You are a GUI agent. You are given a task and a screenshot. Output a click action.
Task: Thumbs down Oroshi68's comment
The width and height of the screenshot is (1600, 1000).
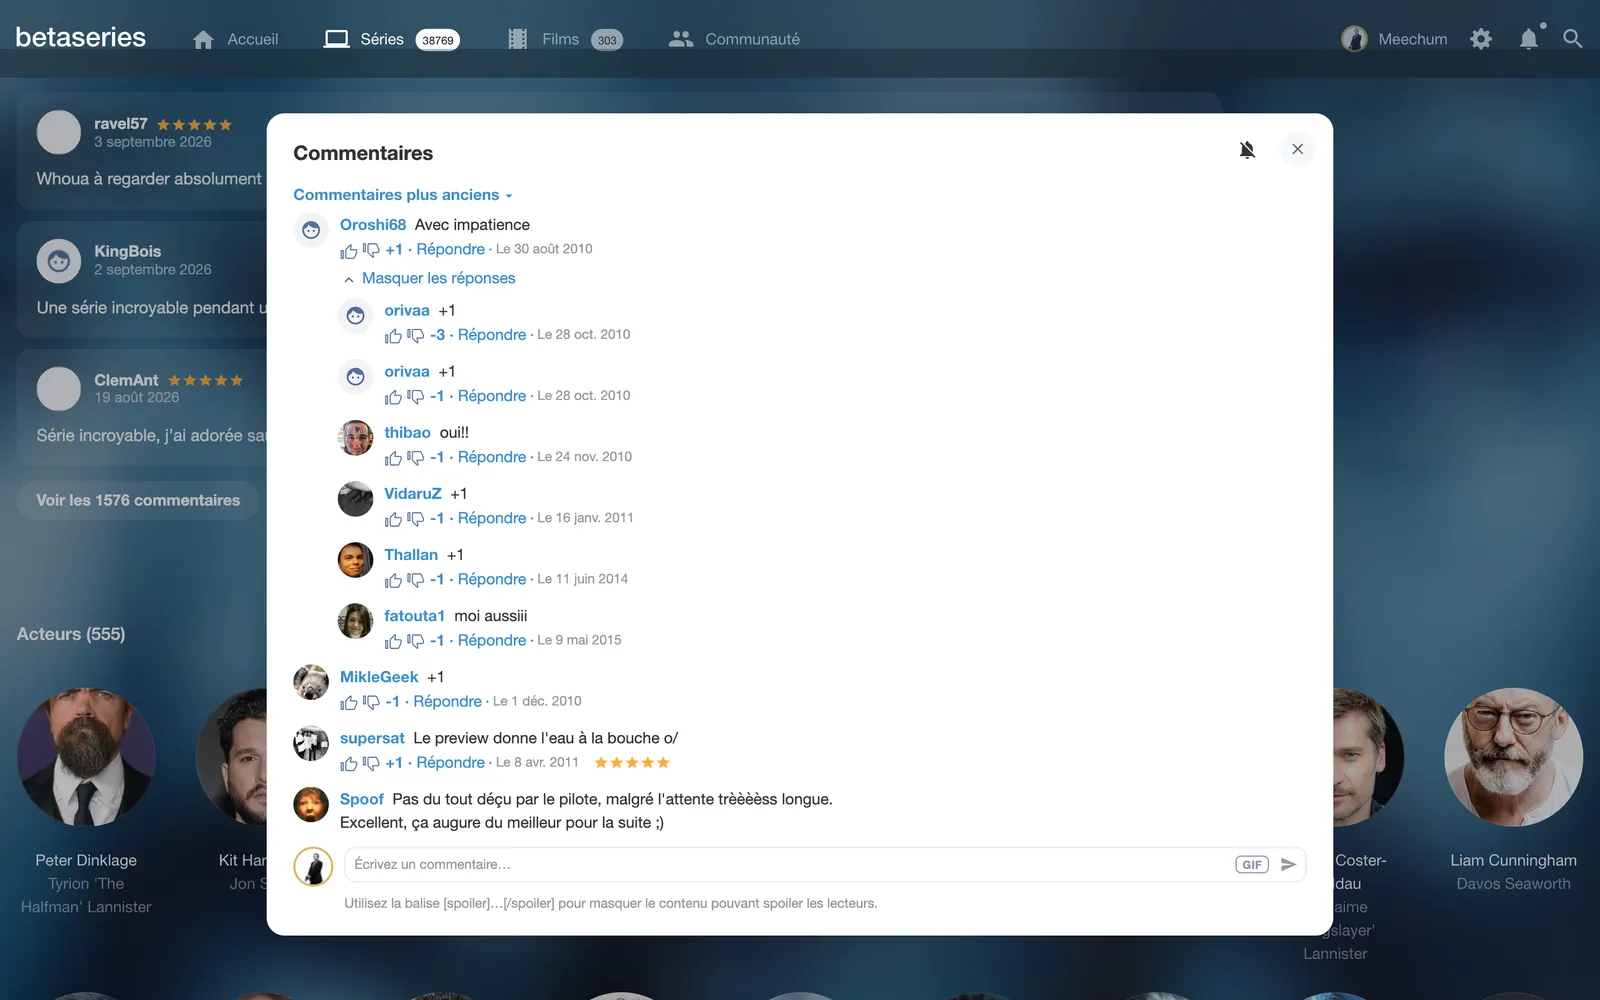point(371,250)
